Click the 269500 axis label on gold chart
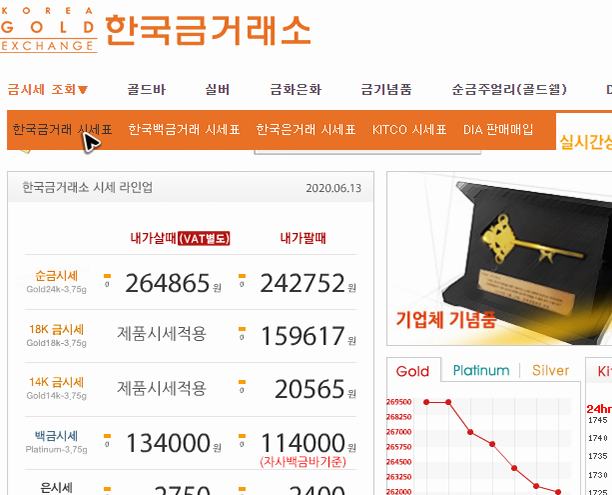Screen dimensions: 612x495 coord(399,402)
